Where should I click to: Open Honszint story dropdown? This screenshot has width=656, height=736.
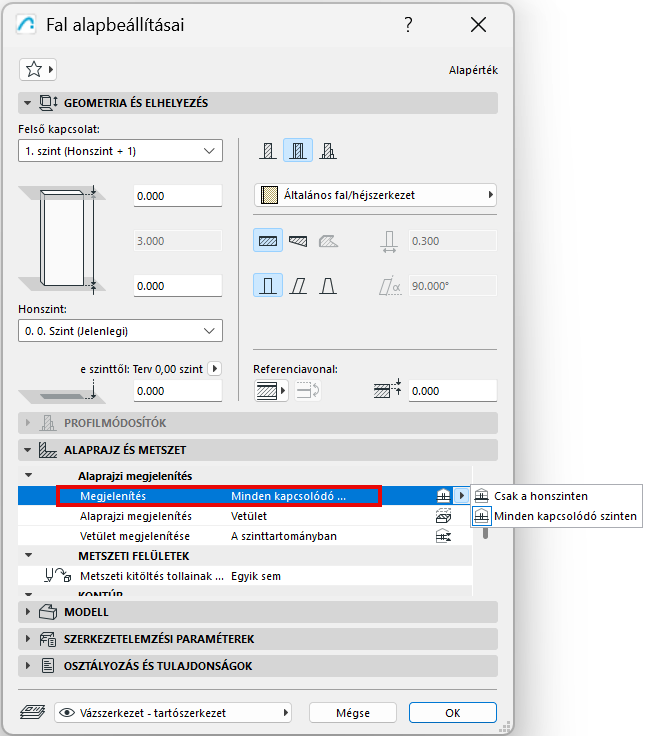point(120,331)
